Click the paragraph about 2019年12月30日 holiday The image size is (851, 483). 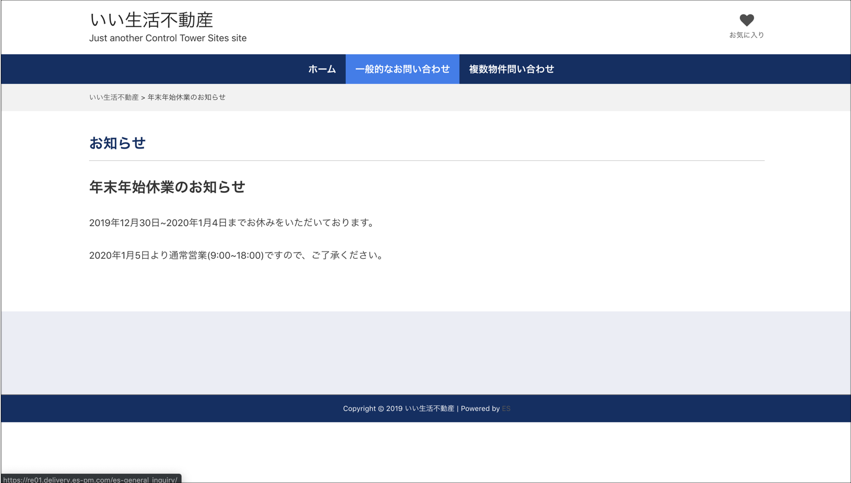pos(233,223)
